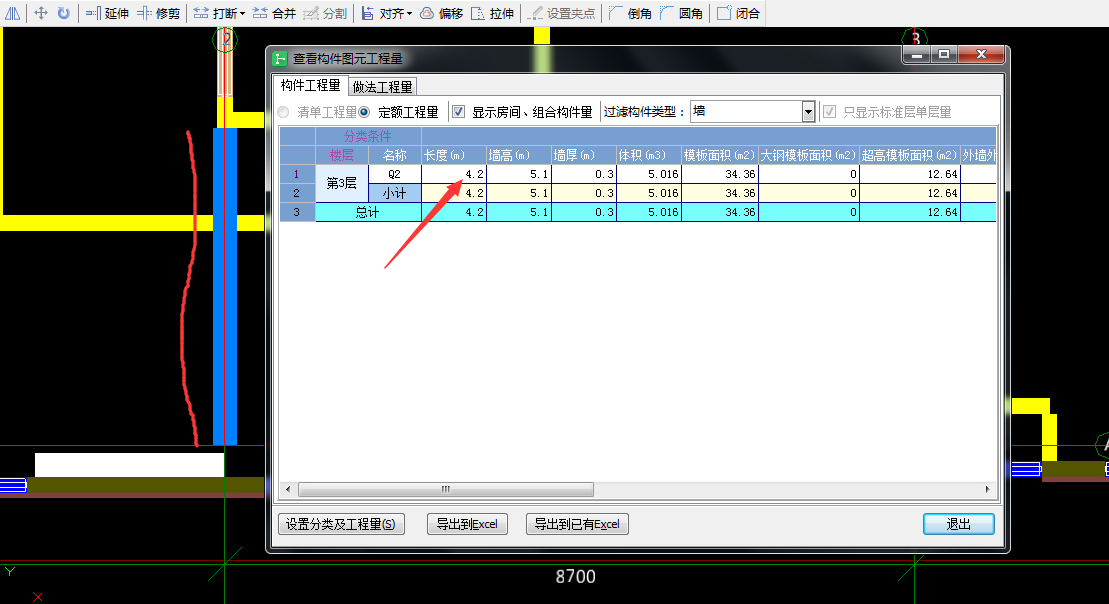Select the Move tool icon

[x=41, y=13]
